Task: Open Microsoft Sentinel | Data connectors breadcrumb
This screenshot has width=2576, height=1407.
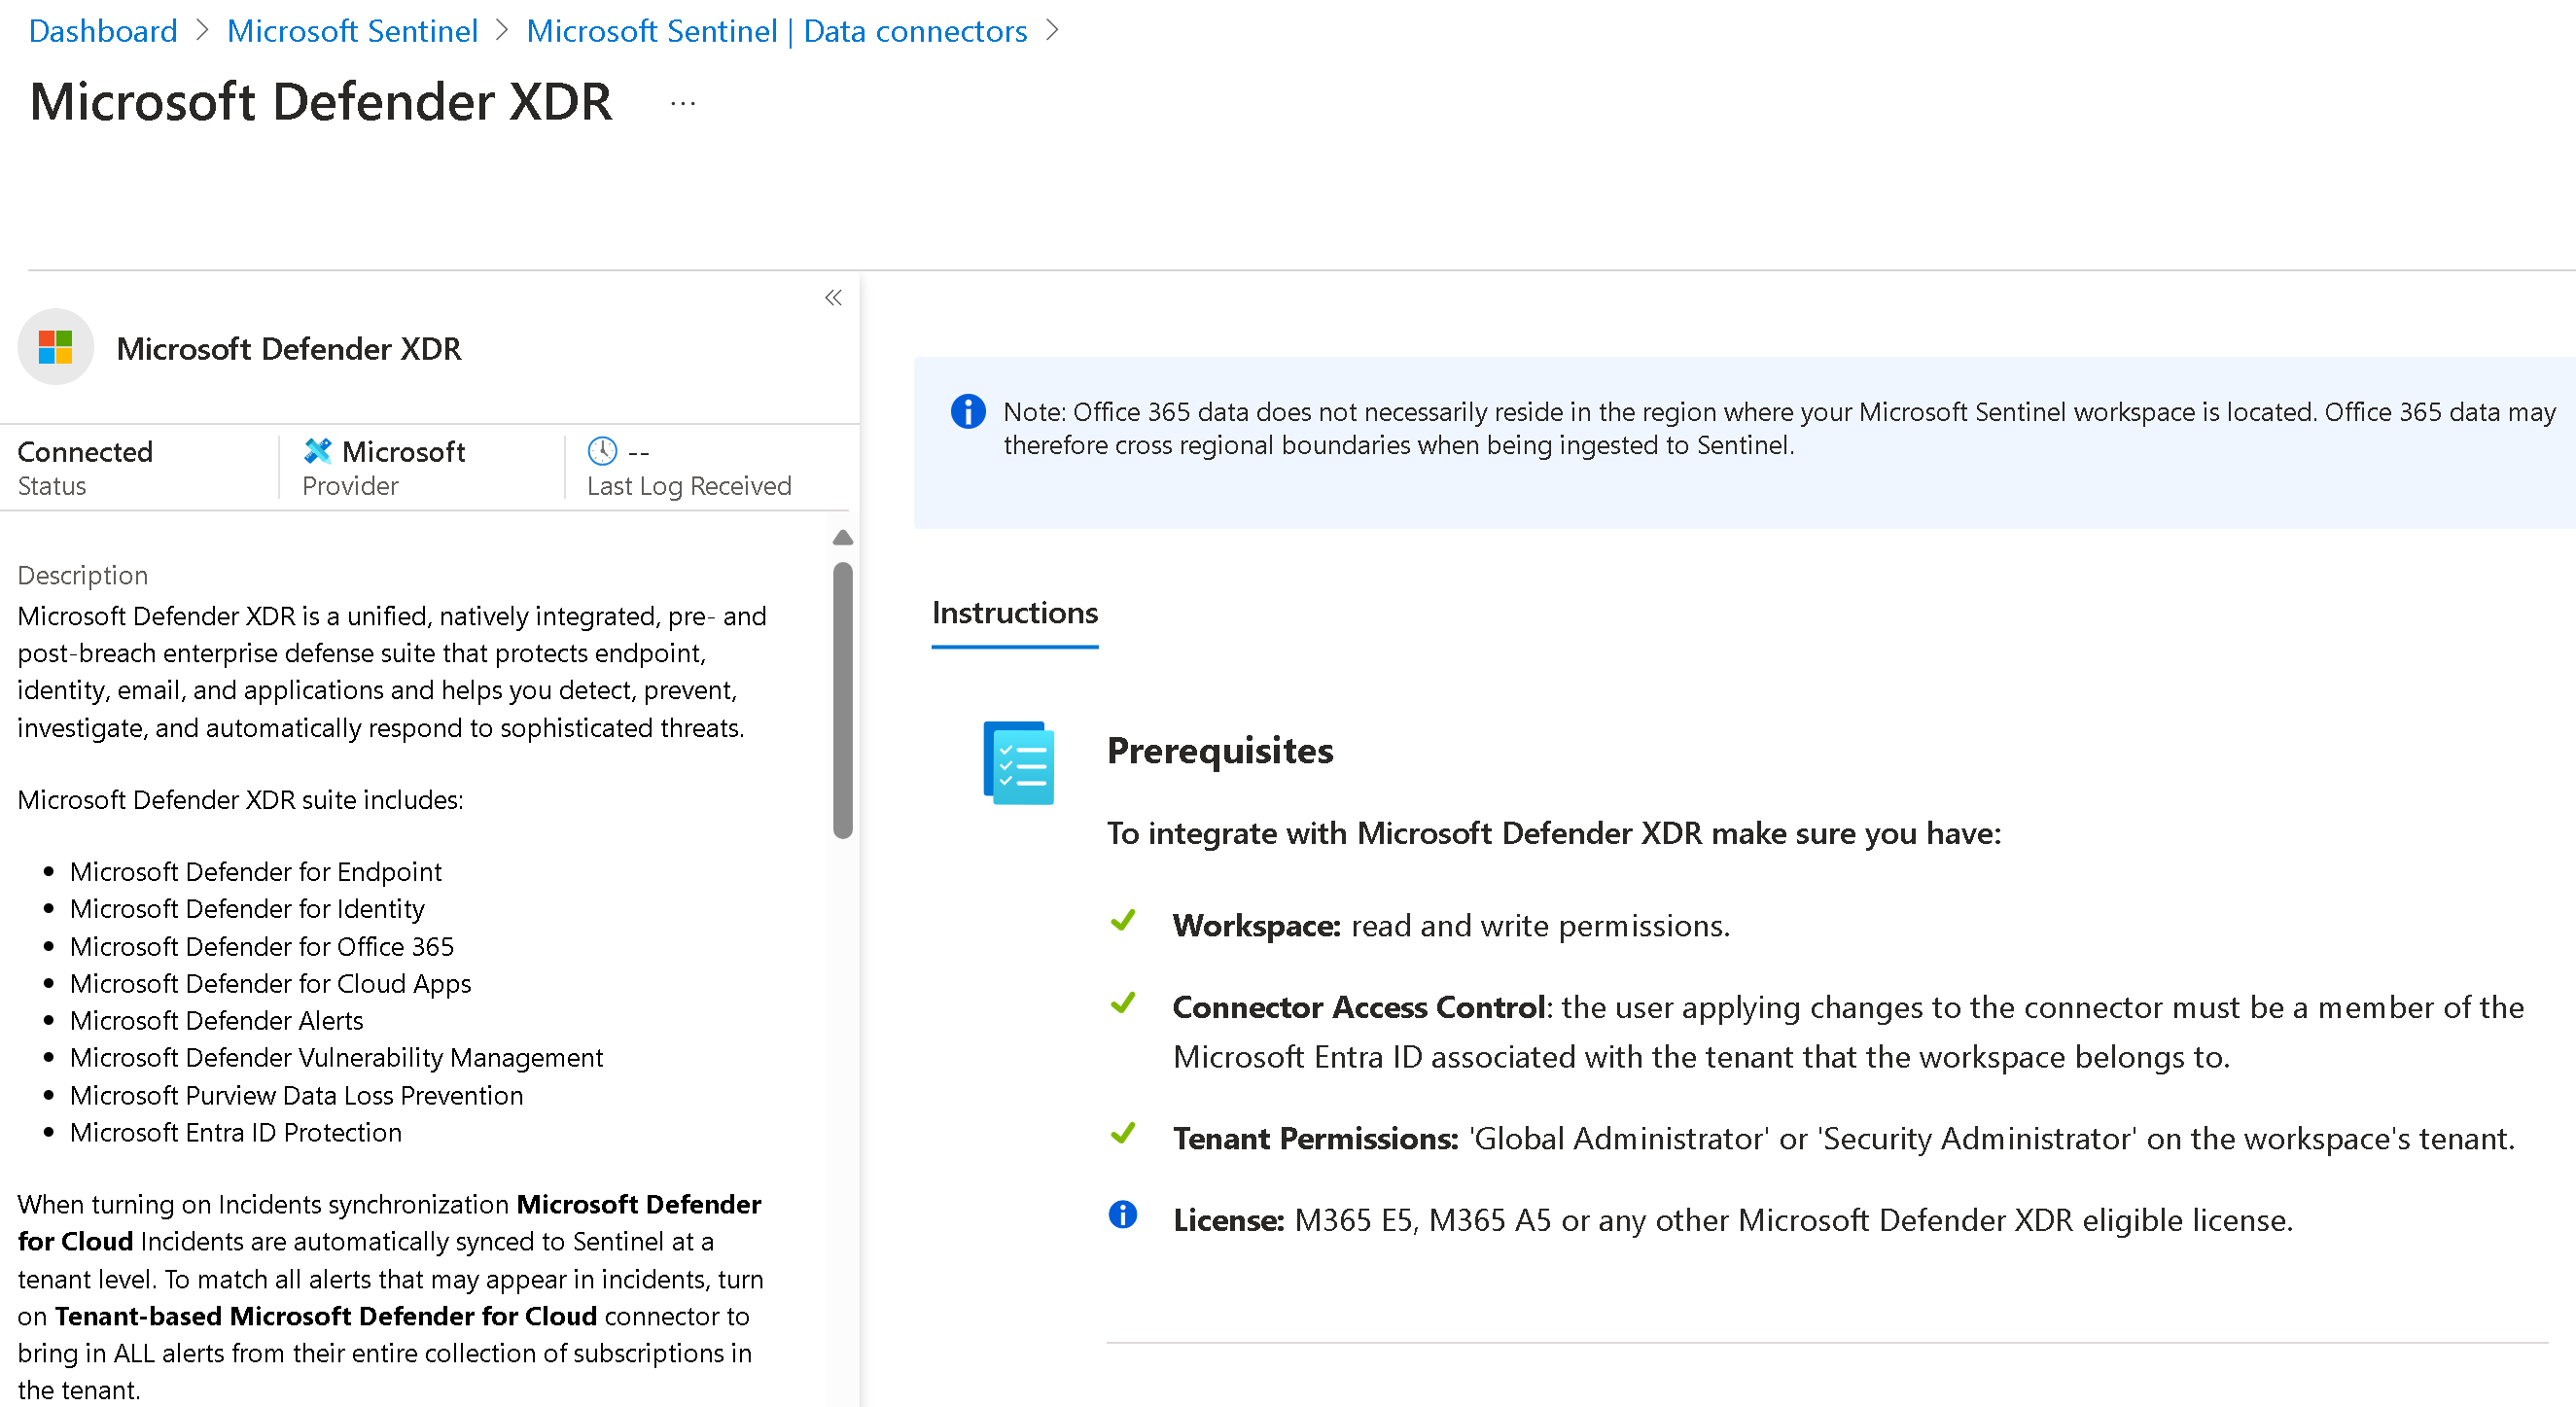Action: (x=776, y=31)
